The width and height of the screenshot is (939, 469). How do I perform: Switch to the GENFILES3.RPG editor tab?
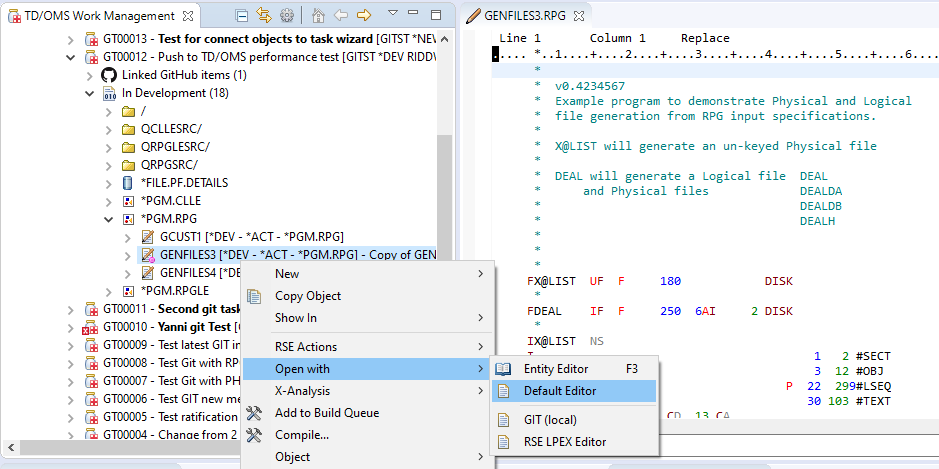(528, 16)
